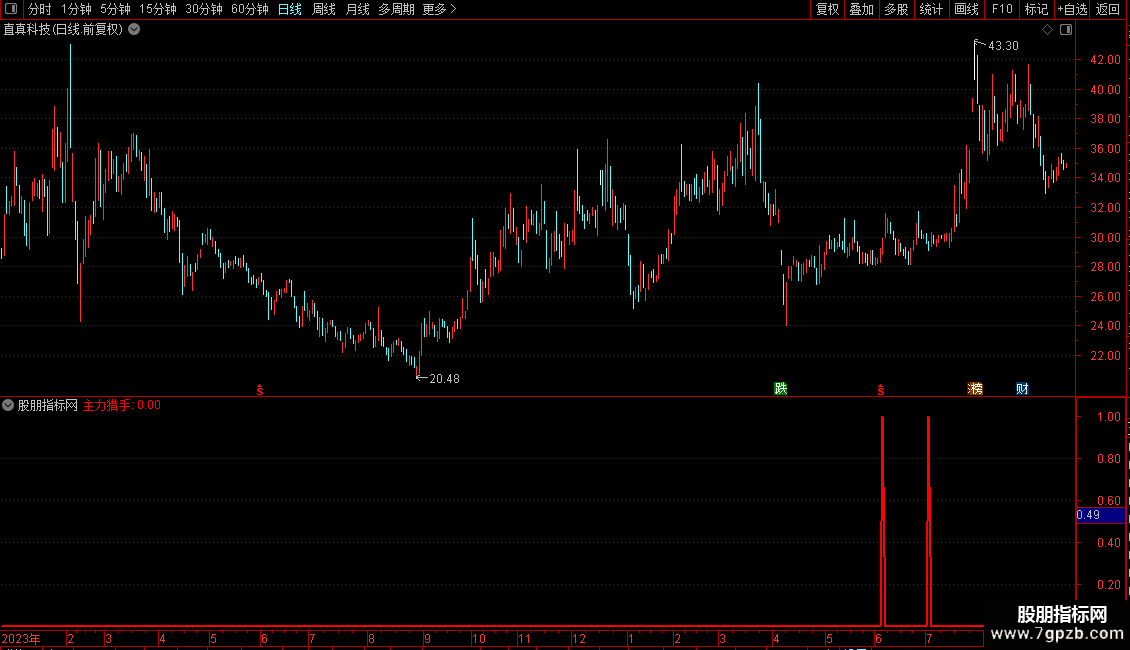Click the 2023年 timeline label
Screen dimensions: 1130x650
pos(21,638)
